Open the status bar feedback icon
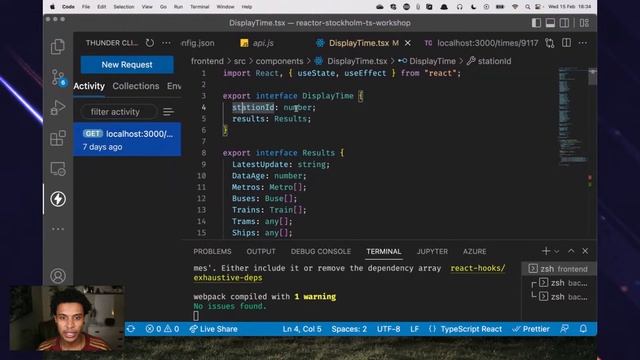Viewport: 640px width, 360px height. click(564, 329)
